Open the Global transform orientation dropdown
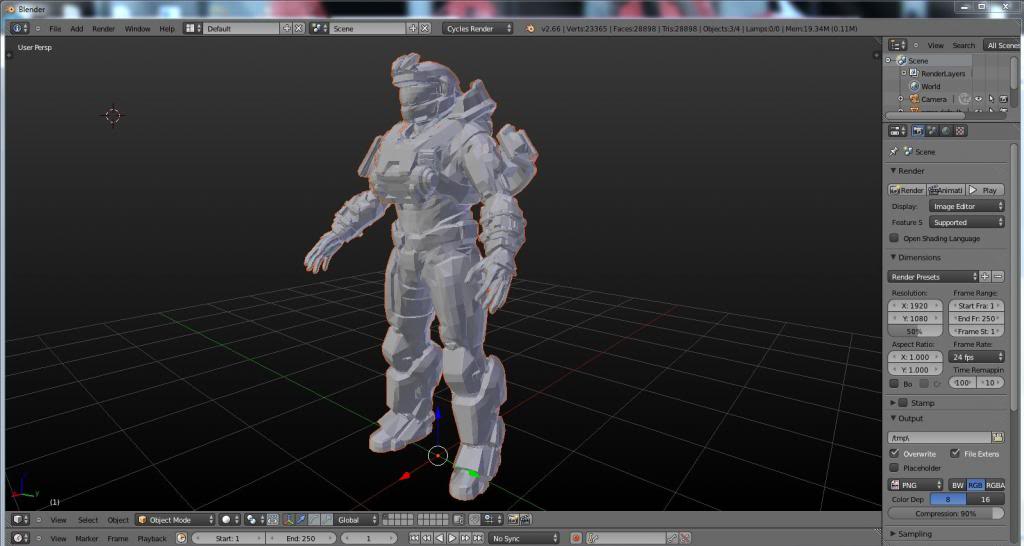The width and height of the screenshot is (1024, 546). [x=356, y=520]
